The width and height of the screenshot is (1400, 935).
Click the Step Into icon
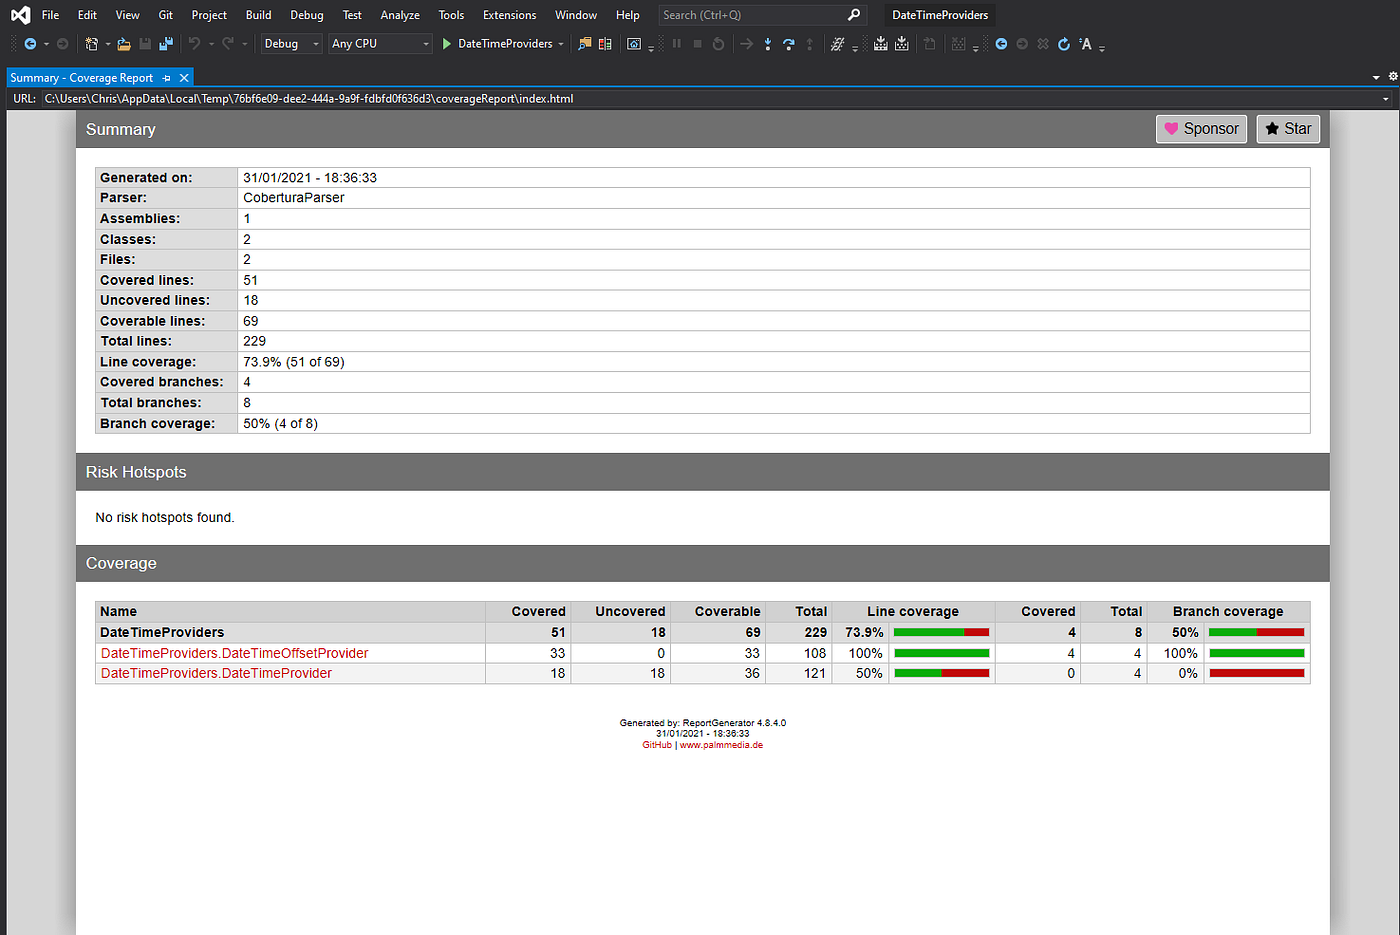point(768,44)
